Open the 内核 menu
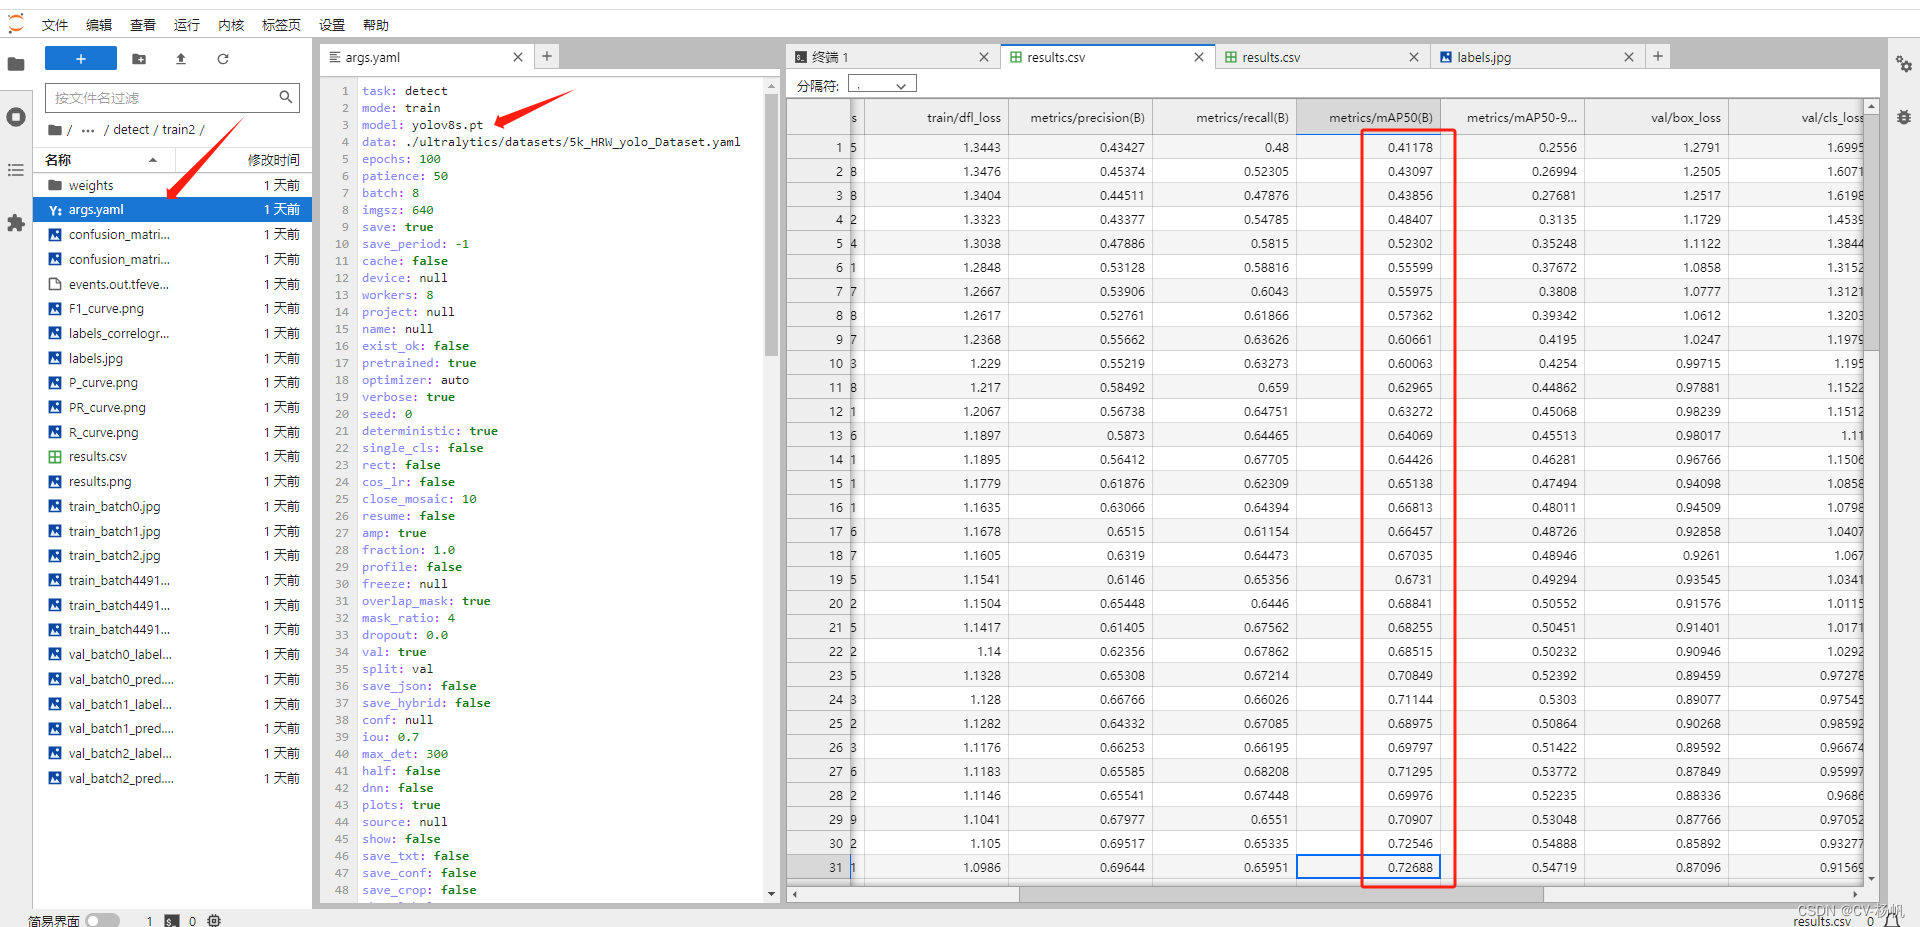The height and width of the screenshot is (927, 1920). [x=231, y=25]
